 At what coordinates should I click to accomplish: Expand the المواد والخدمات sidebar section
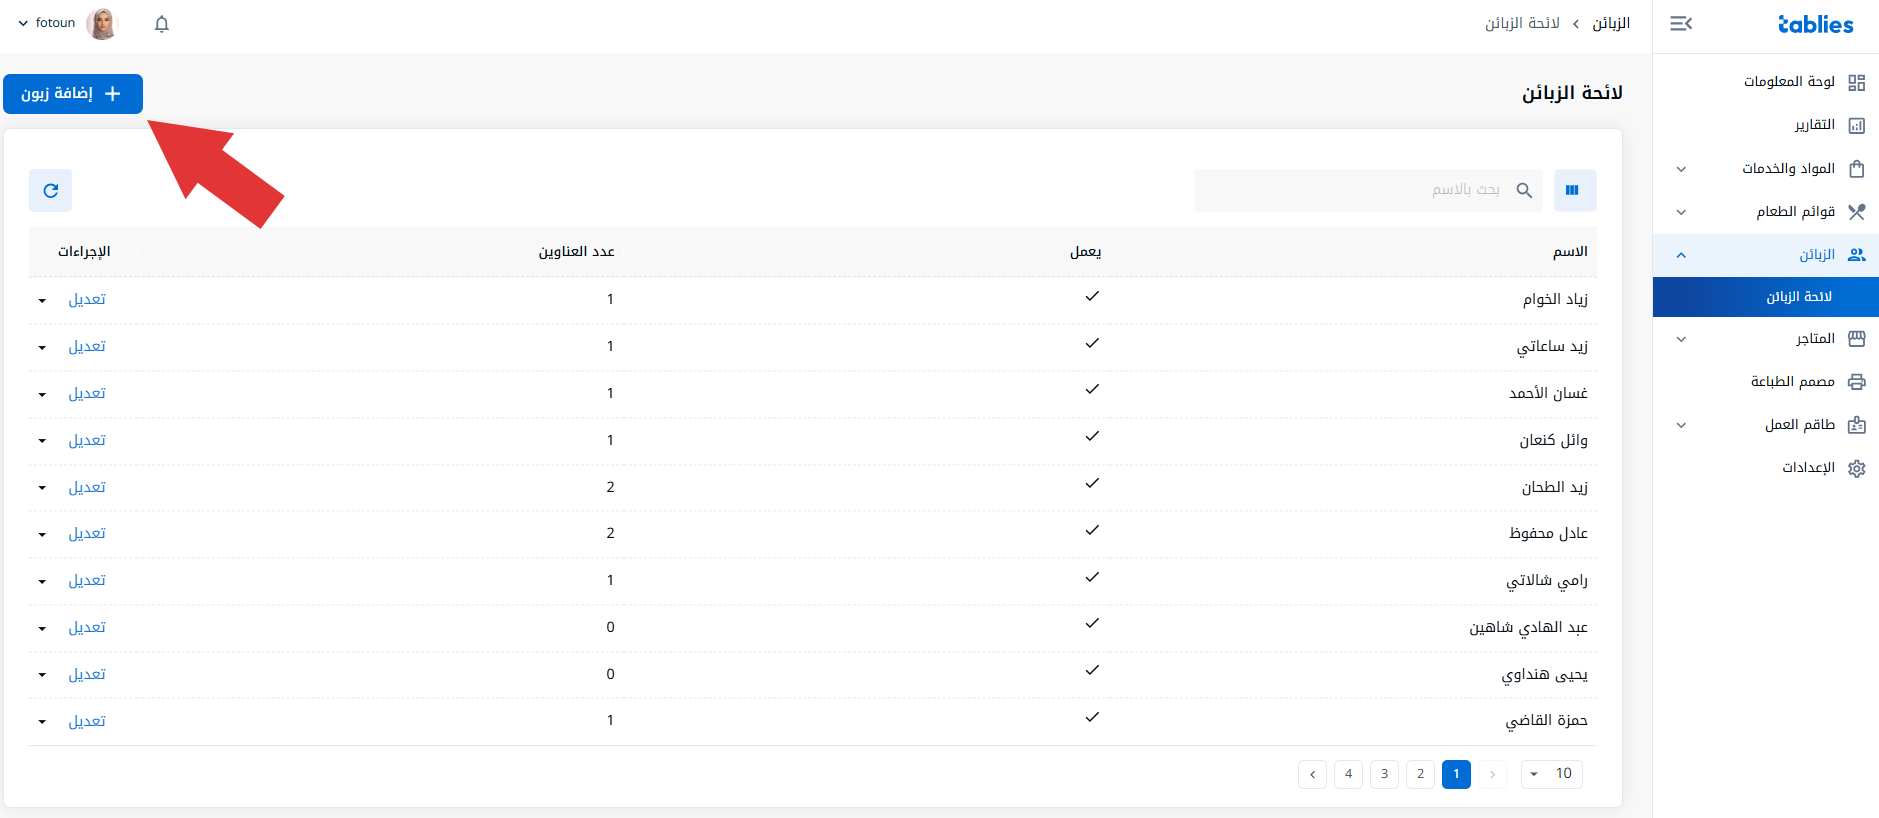1681,169
